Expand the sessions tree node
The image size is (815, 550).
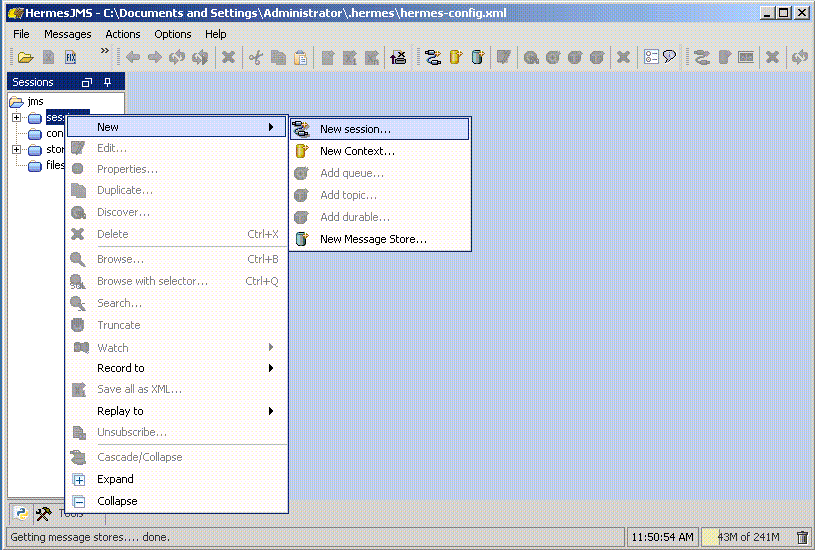tap(17, 118)
